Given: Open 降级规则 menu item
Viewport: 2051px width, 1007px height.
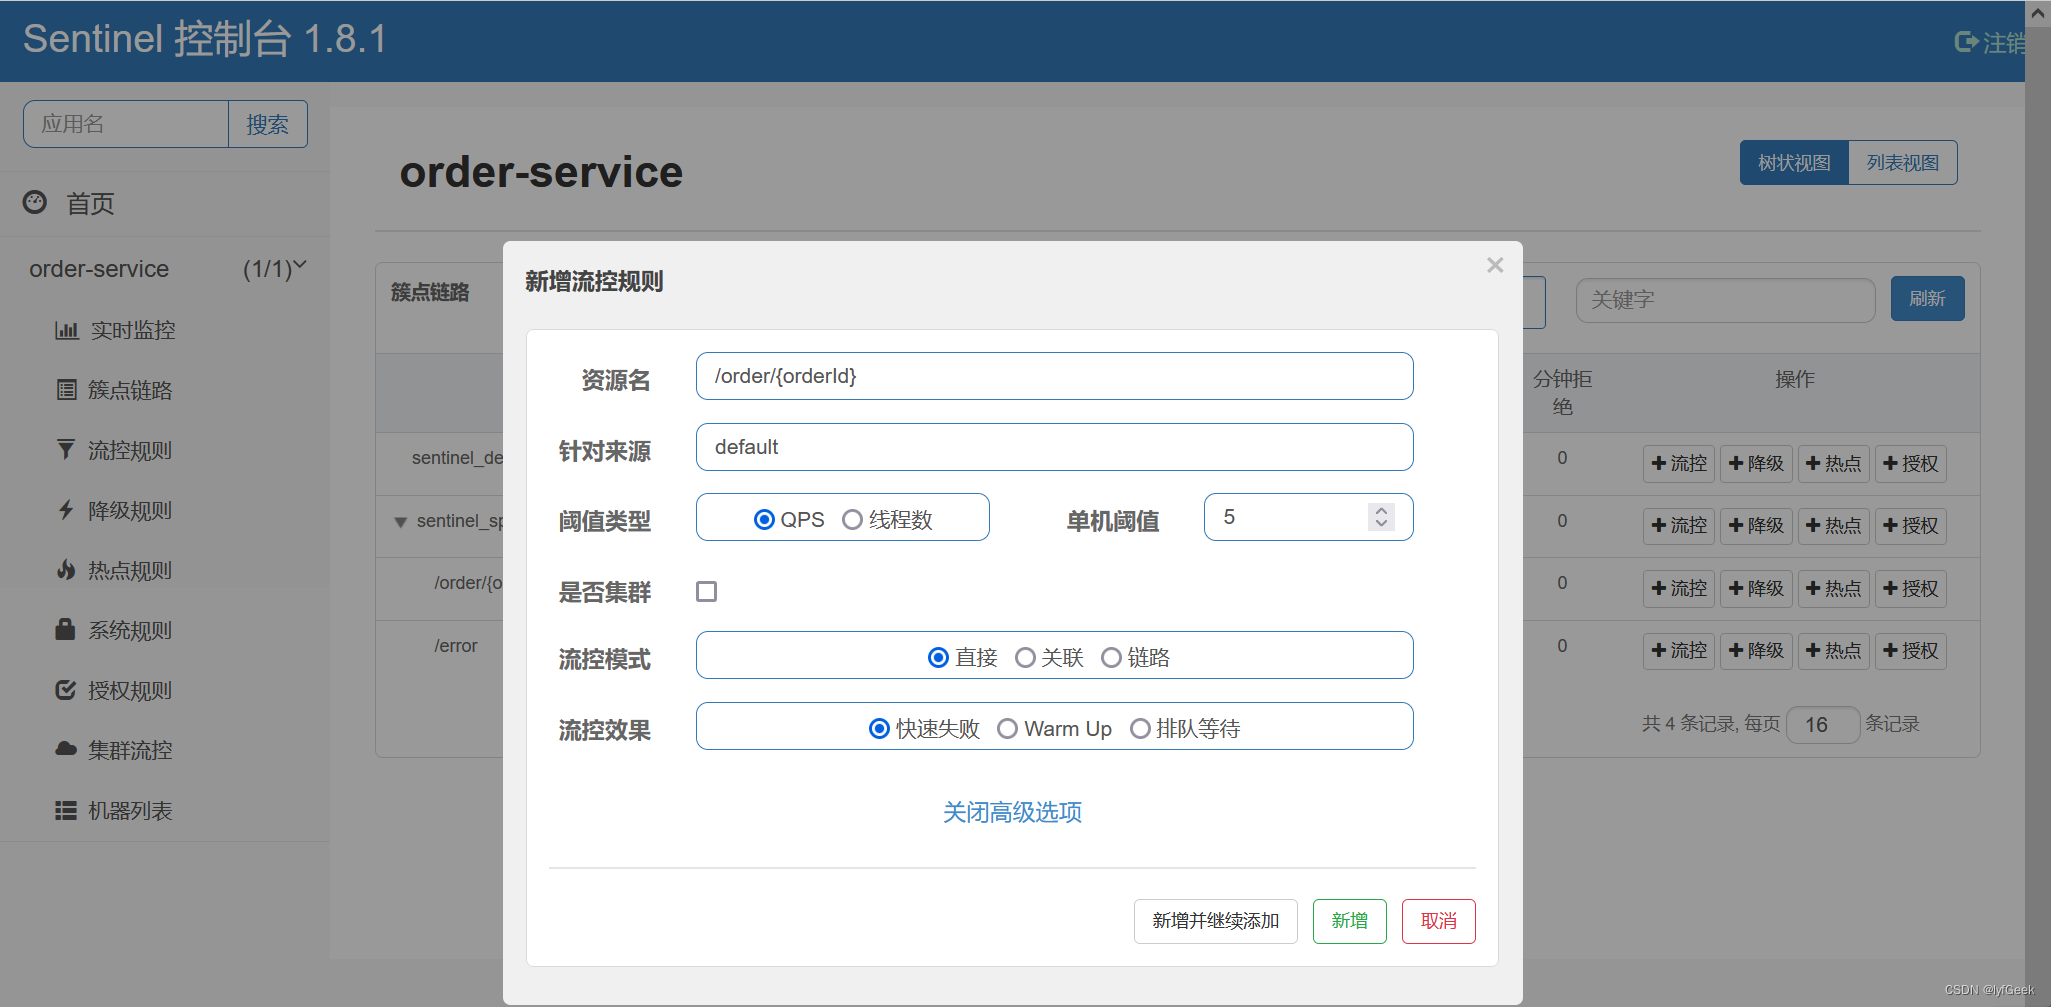Looking at the screenshot, I should [130, 510].
